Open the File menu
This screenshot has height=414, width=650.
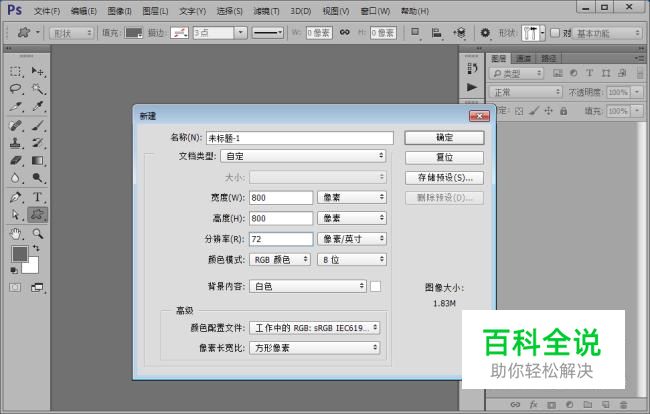tap(47, 11)
